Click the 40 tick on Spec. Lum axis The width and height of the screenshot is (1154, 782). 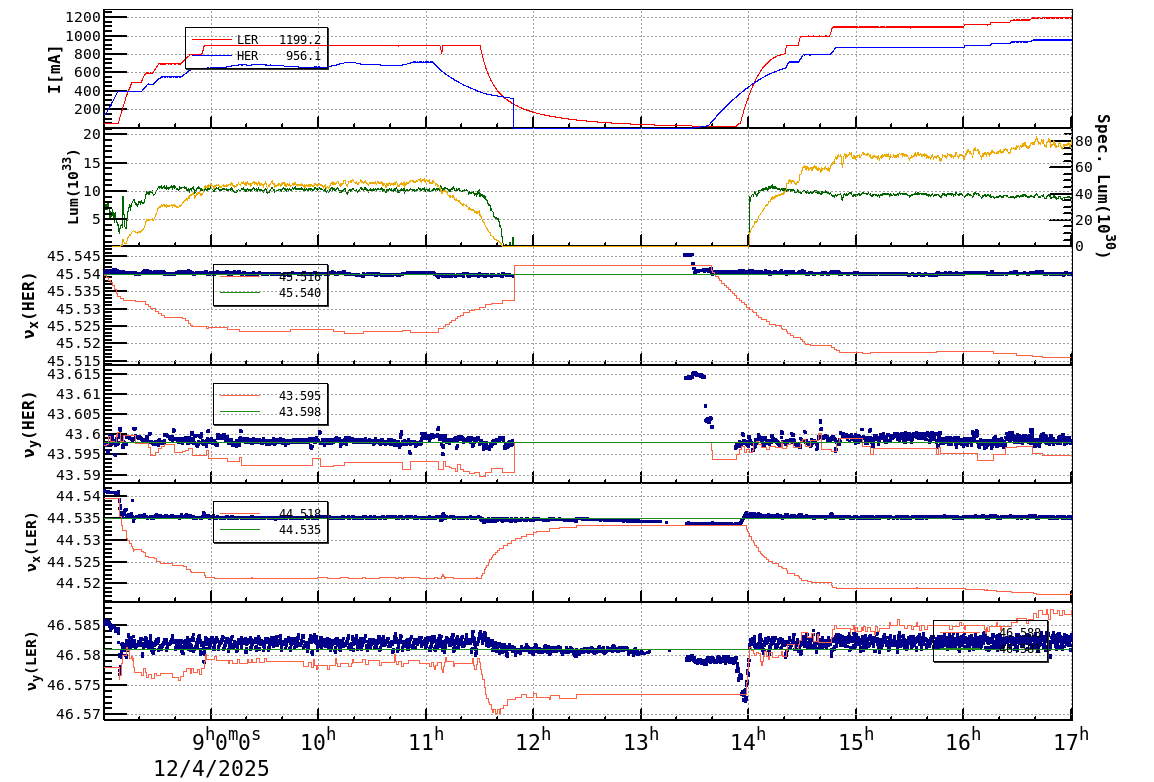click(1083, 194)
